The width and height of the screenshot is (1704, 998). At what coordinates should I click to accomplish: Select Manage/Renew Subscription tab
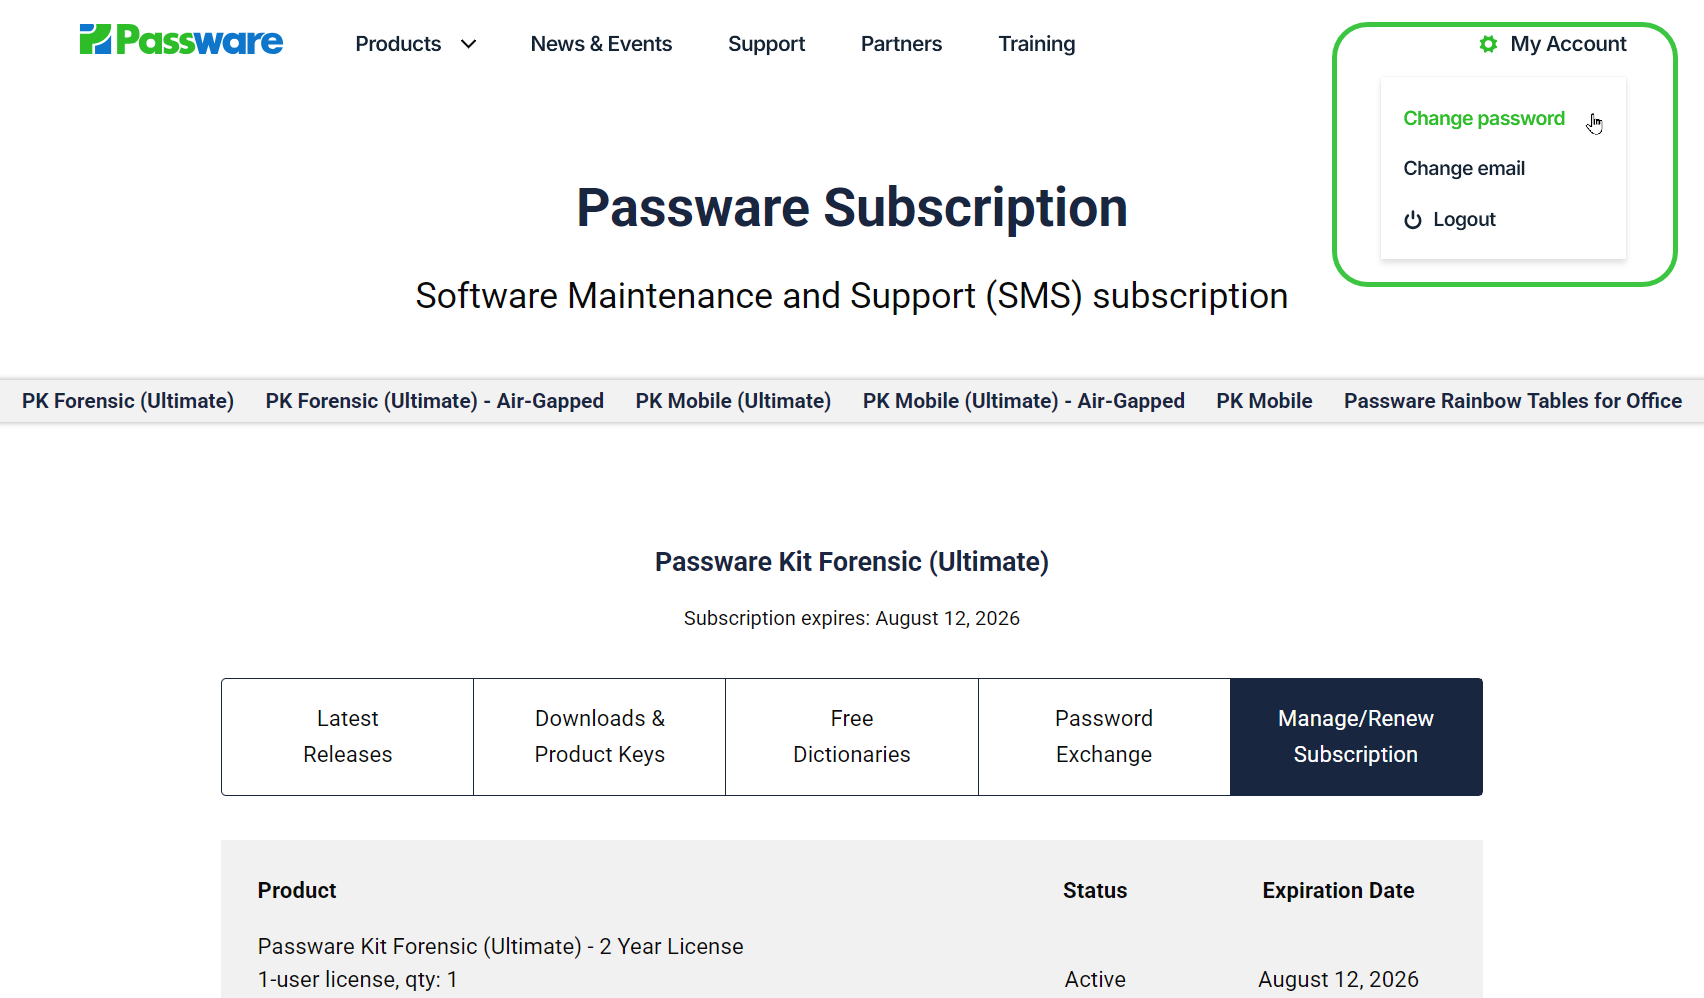pyautogui.click(x=1356, y=737)
